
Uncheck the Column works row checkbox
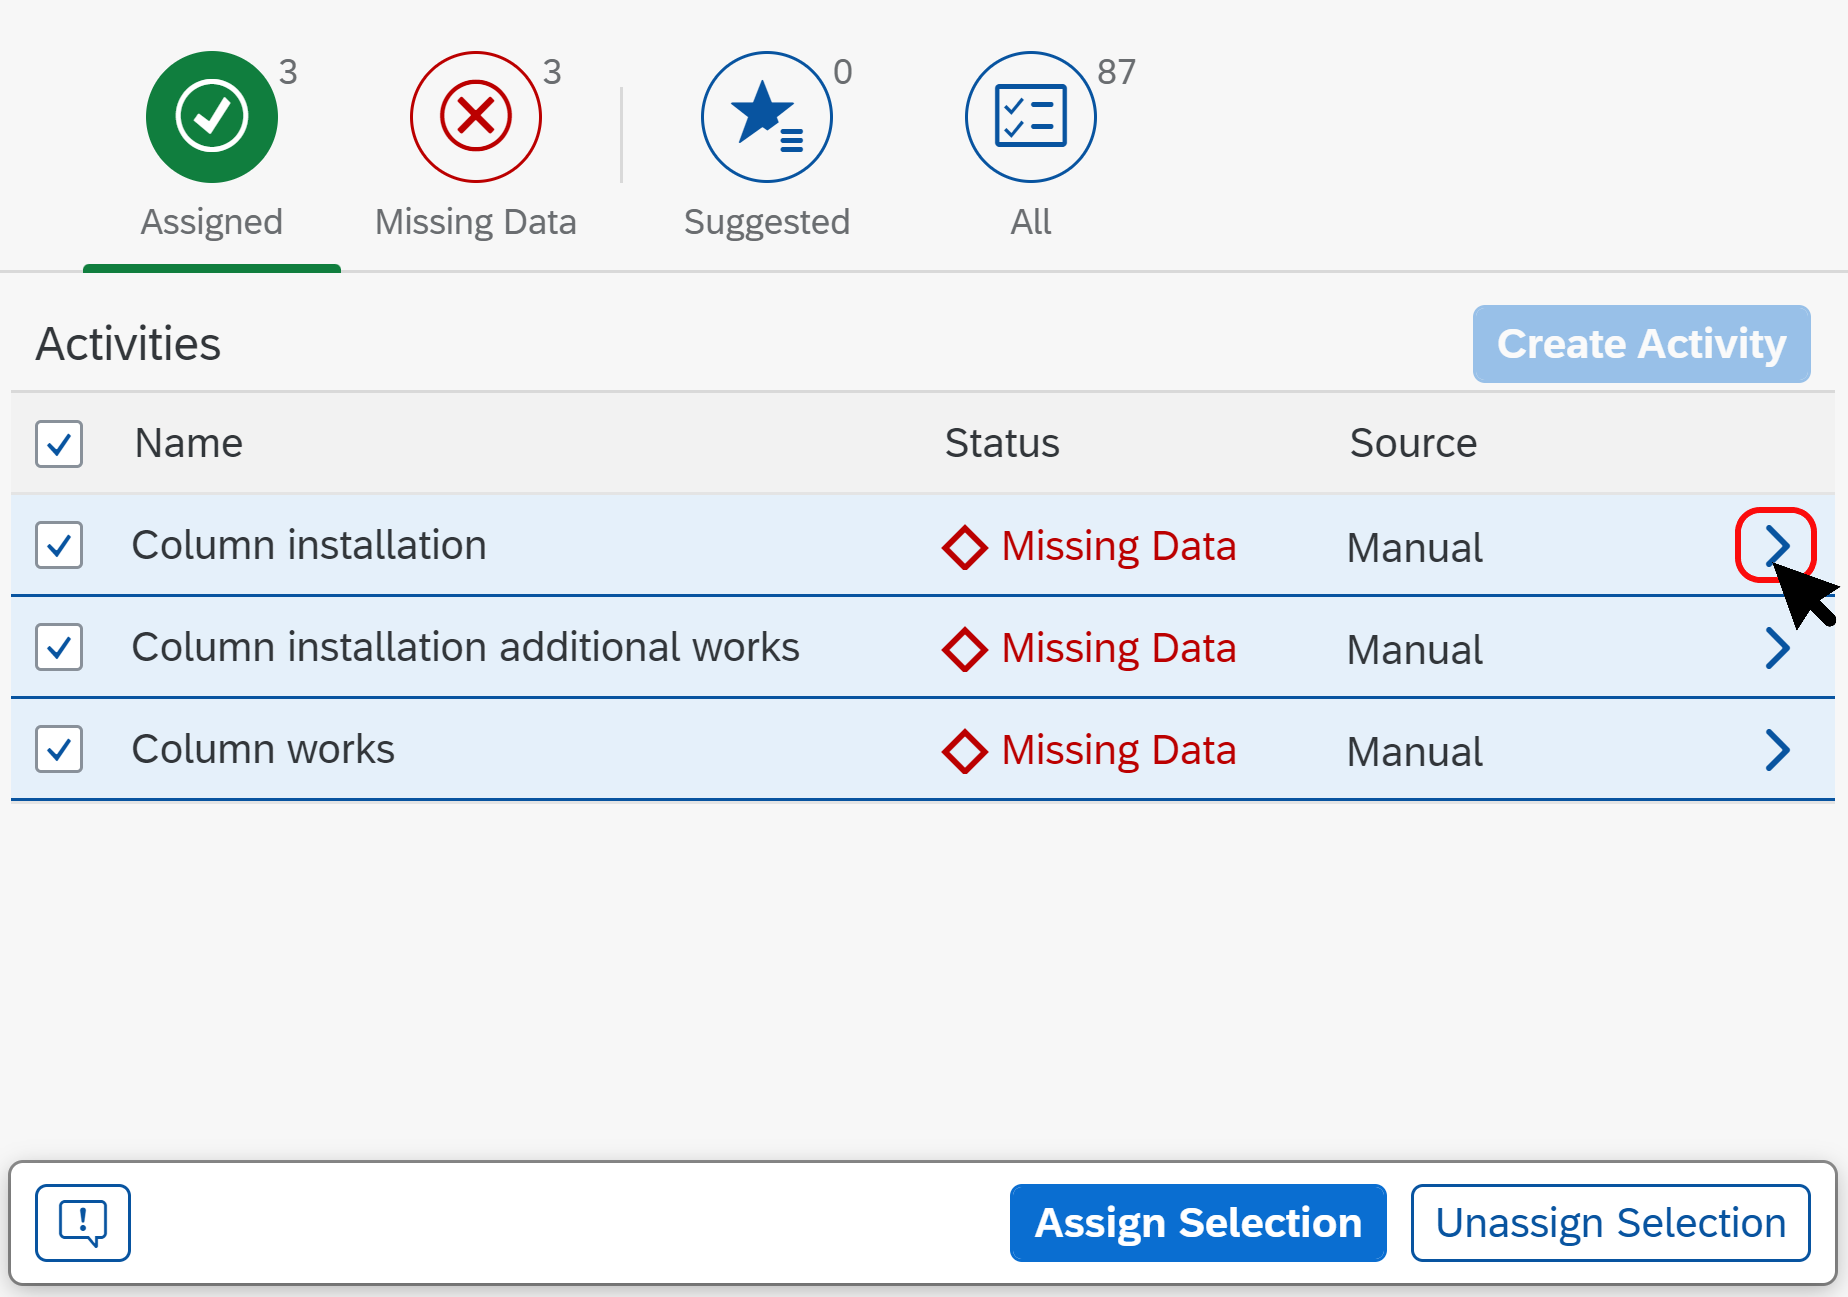coord(59,749)
